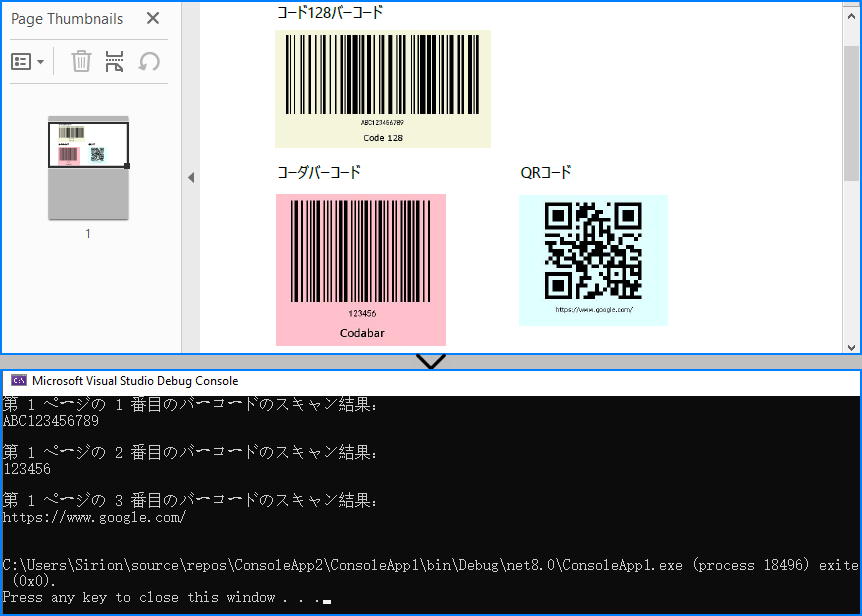Click the Page Thumbnails panel title
862x616 pixels.
[67, 19]
